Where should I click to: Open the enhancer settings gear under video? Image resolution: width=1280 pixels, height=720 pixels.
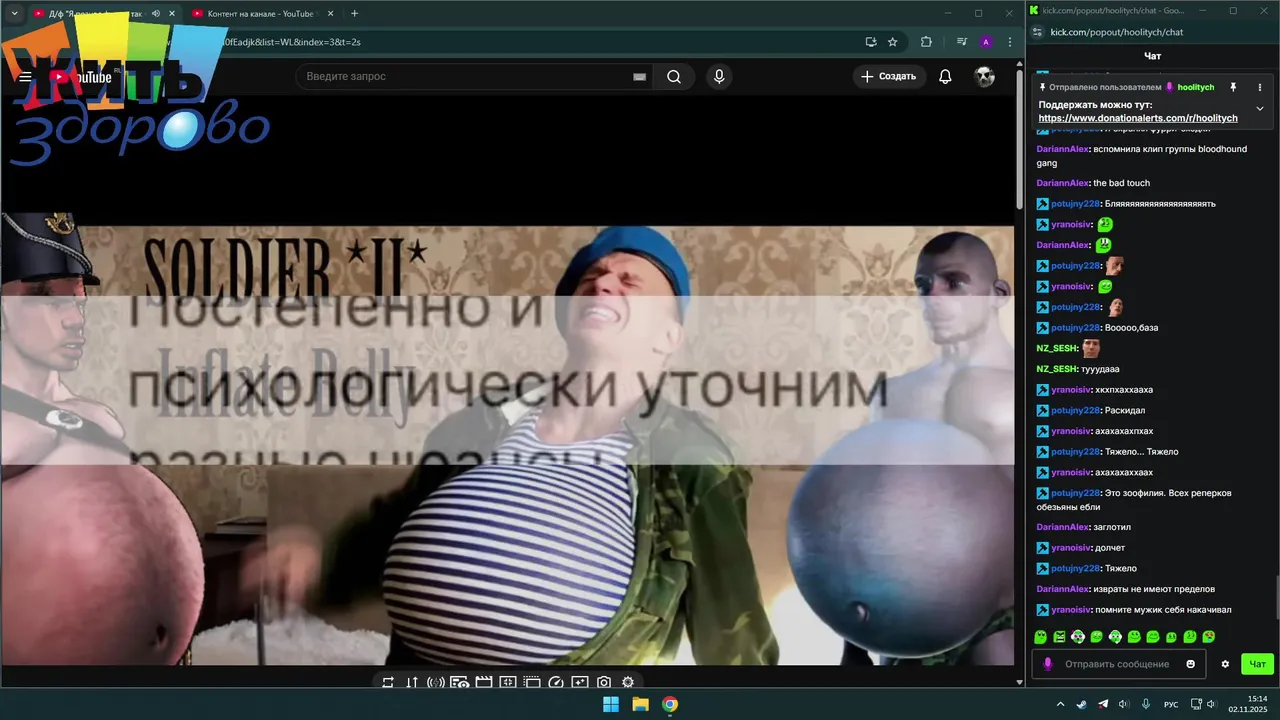coord(628,682)
